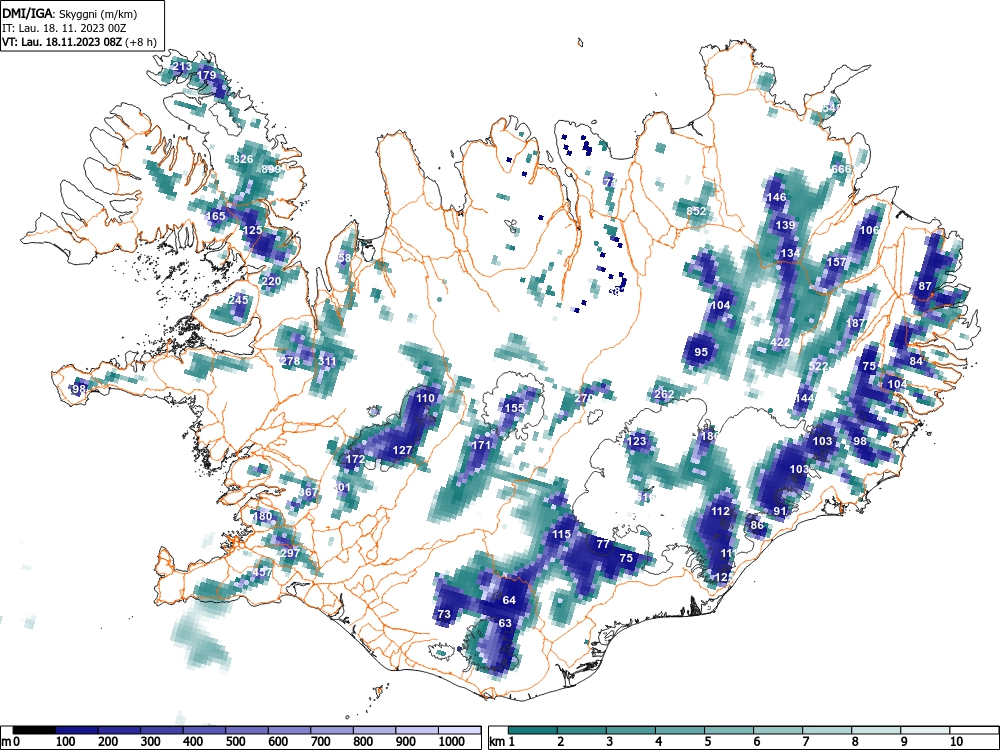Click the 220 value label
Screen dimensions: 1000x750
tap(272, 281)
